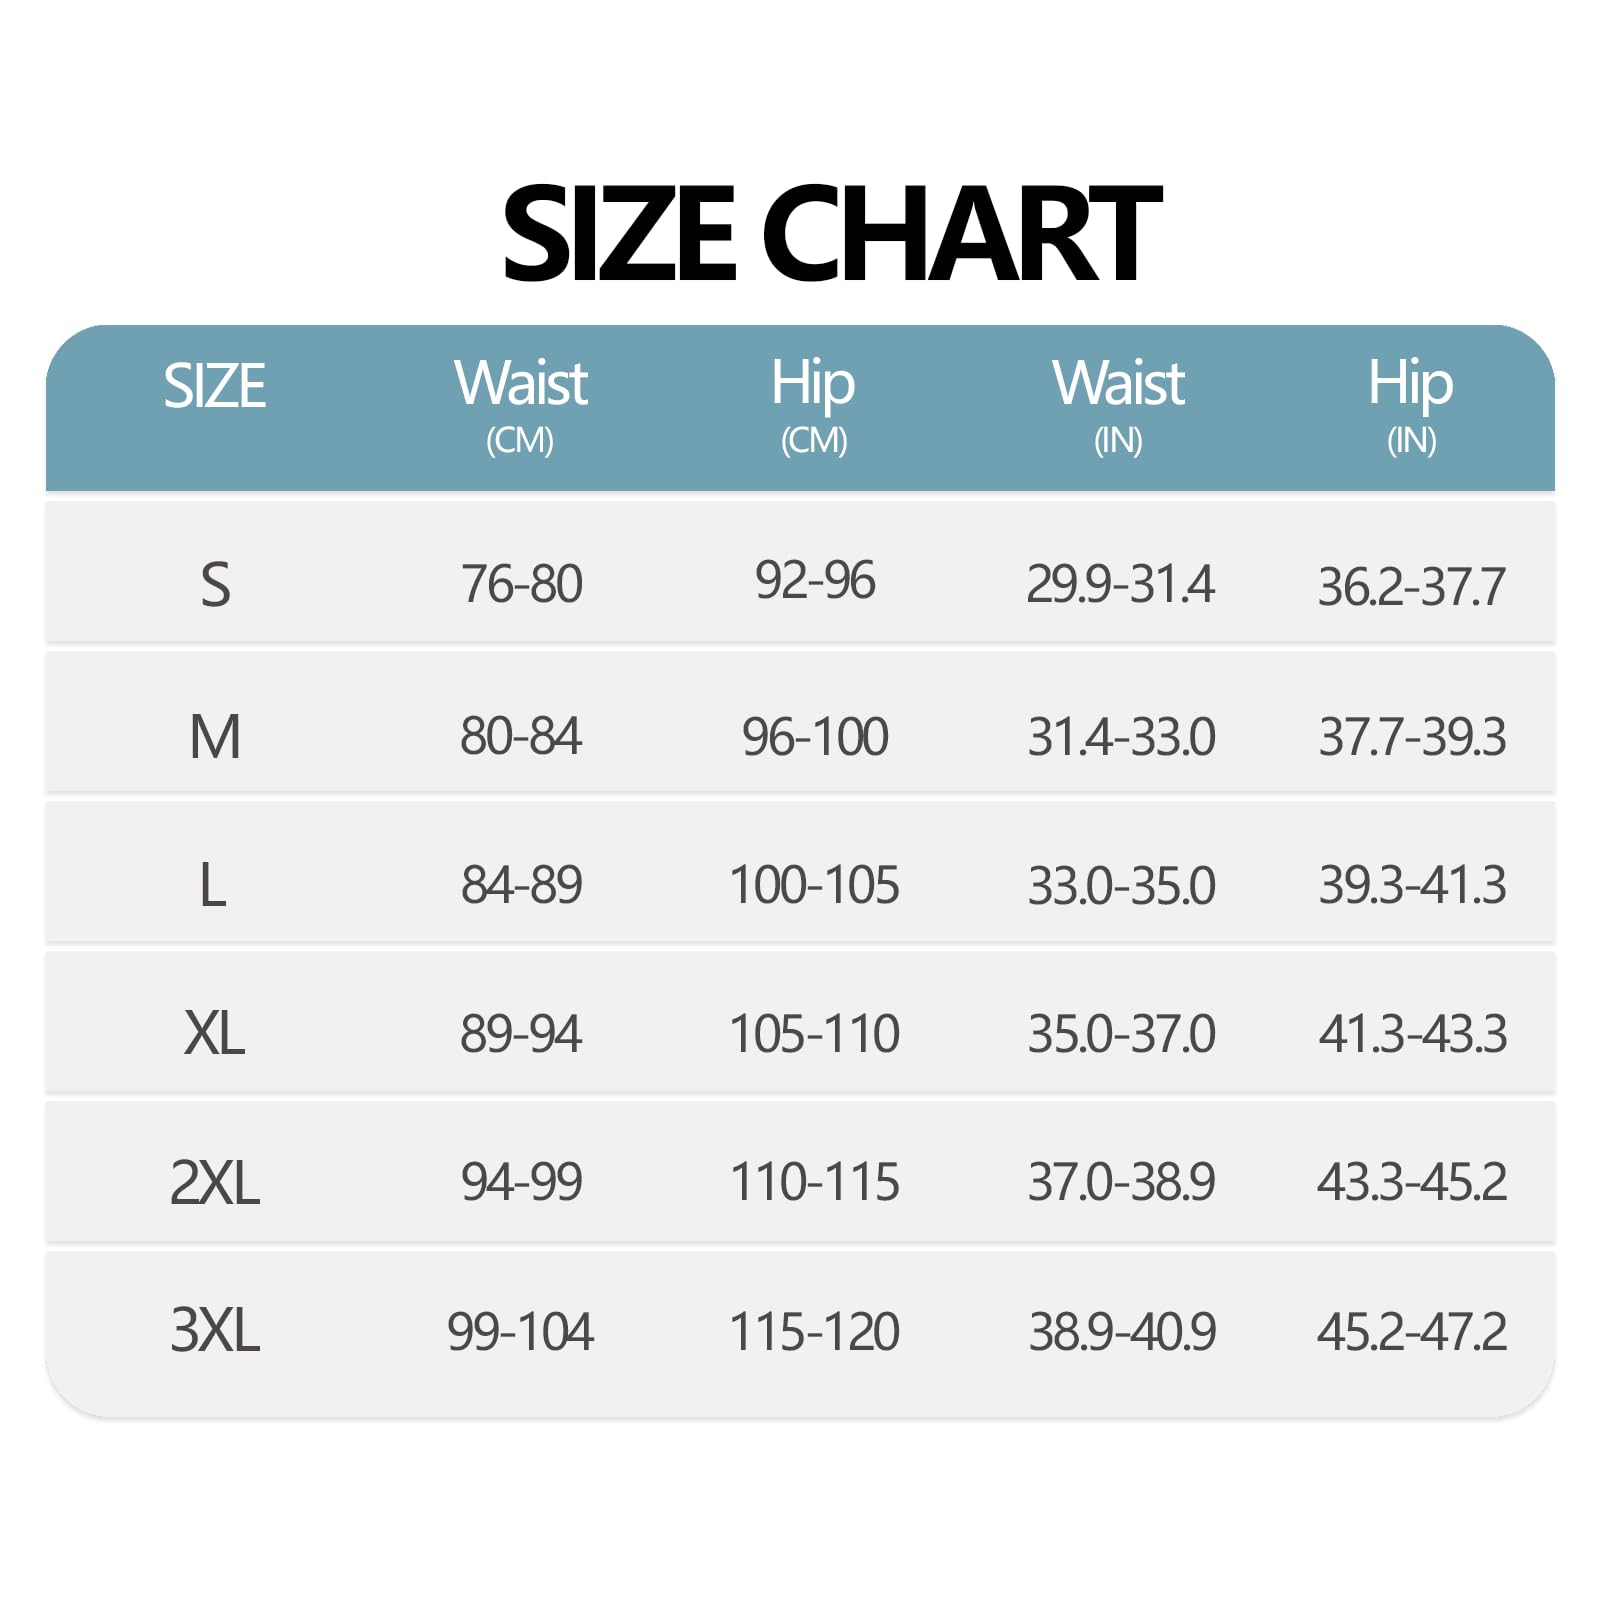
Task: Choose the 2XL size row label
Action: click(x=215, y=1182)
